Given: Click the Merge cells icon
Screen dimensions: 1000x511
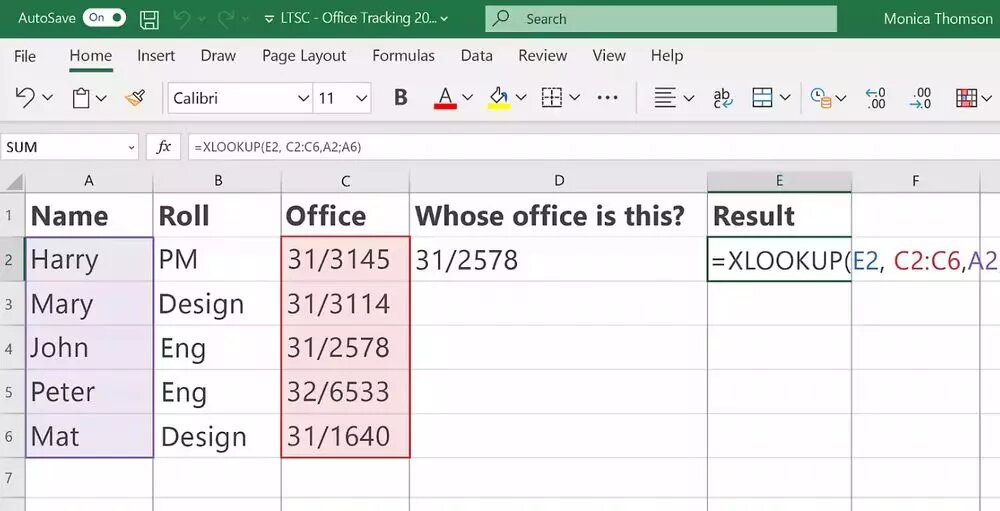Looking at the screenshot, I should tap(762, 98).
